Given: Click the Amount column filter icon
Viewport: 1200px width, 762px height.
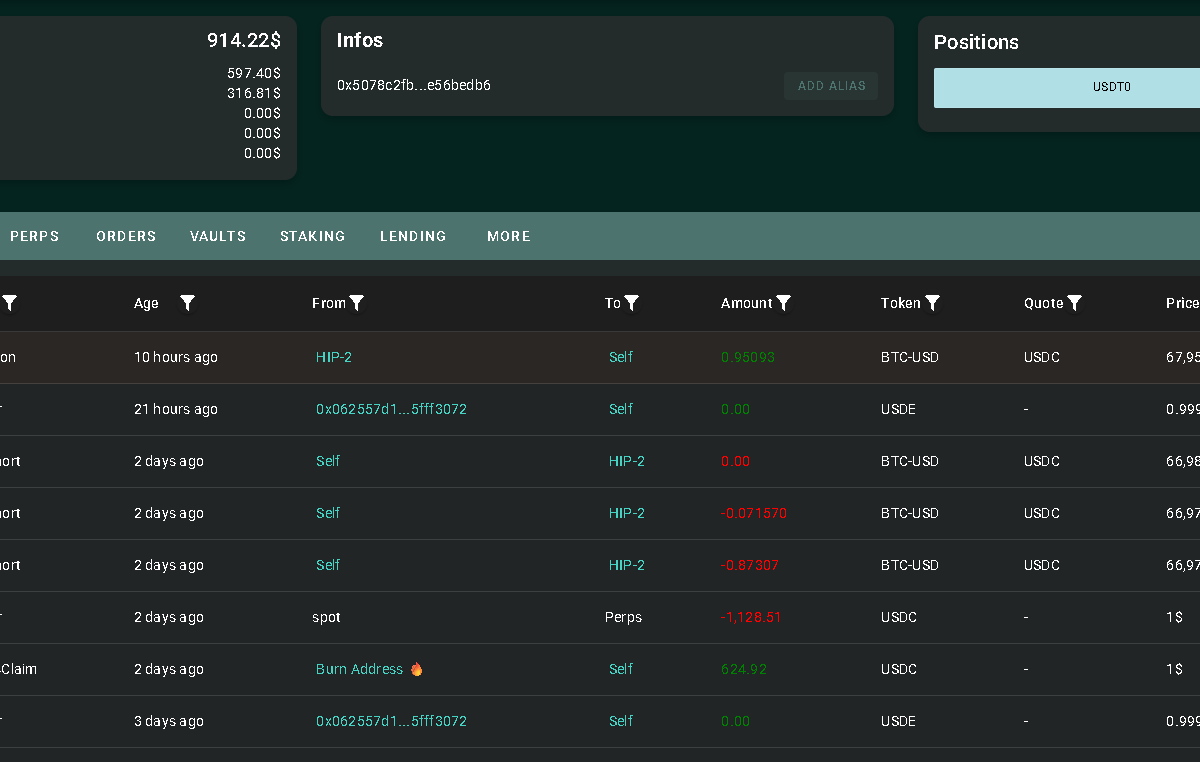Looking at the screenshot, I should 784,303.
